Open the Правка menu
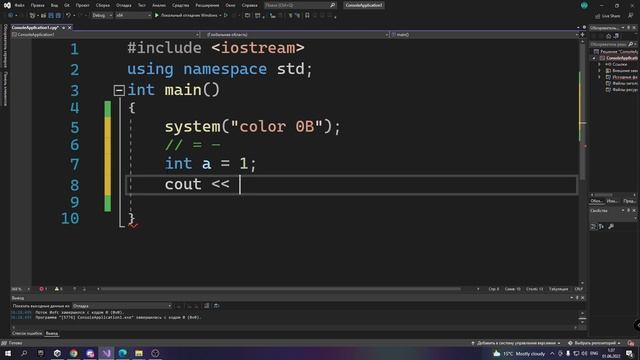640x360 pixels. pyautogui.click(x=37, y=5)
